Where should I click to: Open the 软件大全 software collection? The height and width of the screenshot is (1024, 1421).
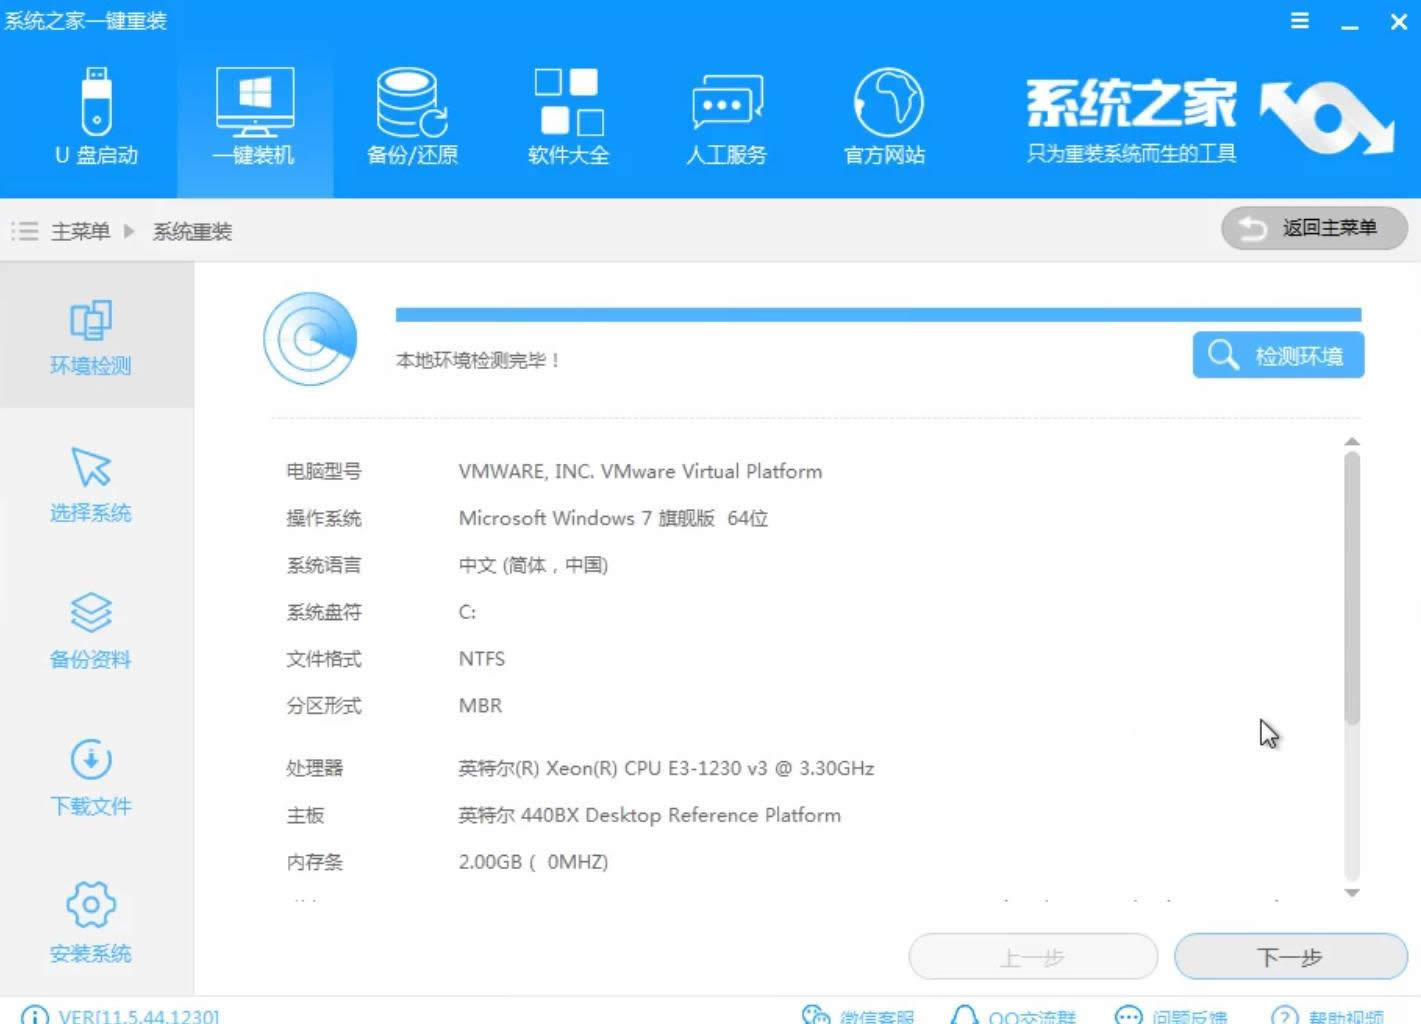pyautogui.click(x=567, y=115)
